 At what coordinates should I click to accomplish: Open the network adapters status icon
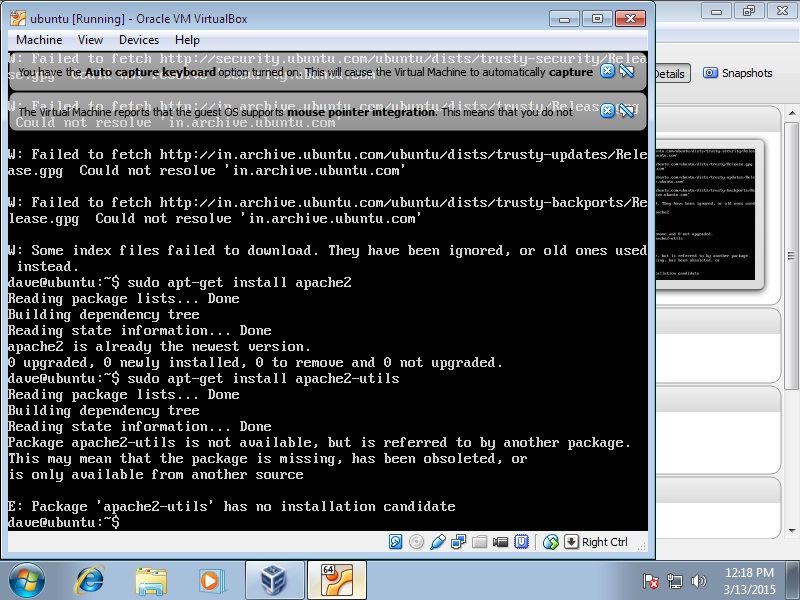(460, 541)
